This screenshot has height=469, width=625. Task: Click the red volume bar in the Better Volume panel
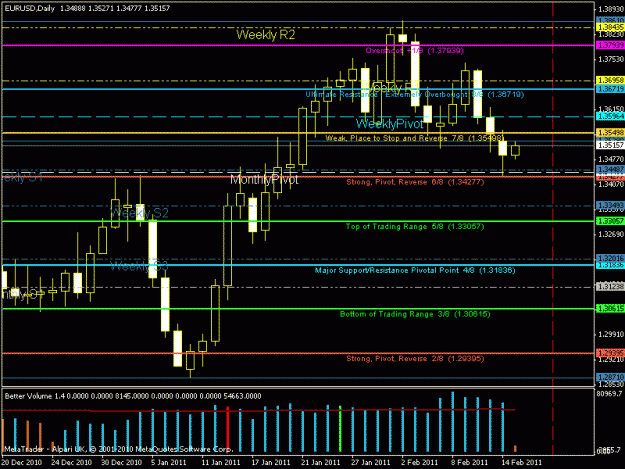228,429
